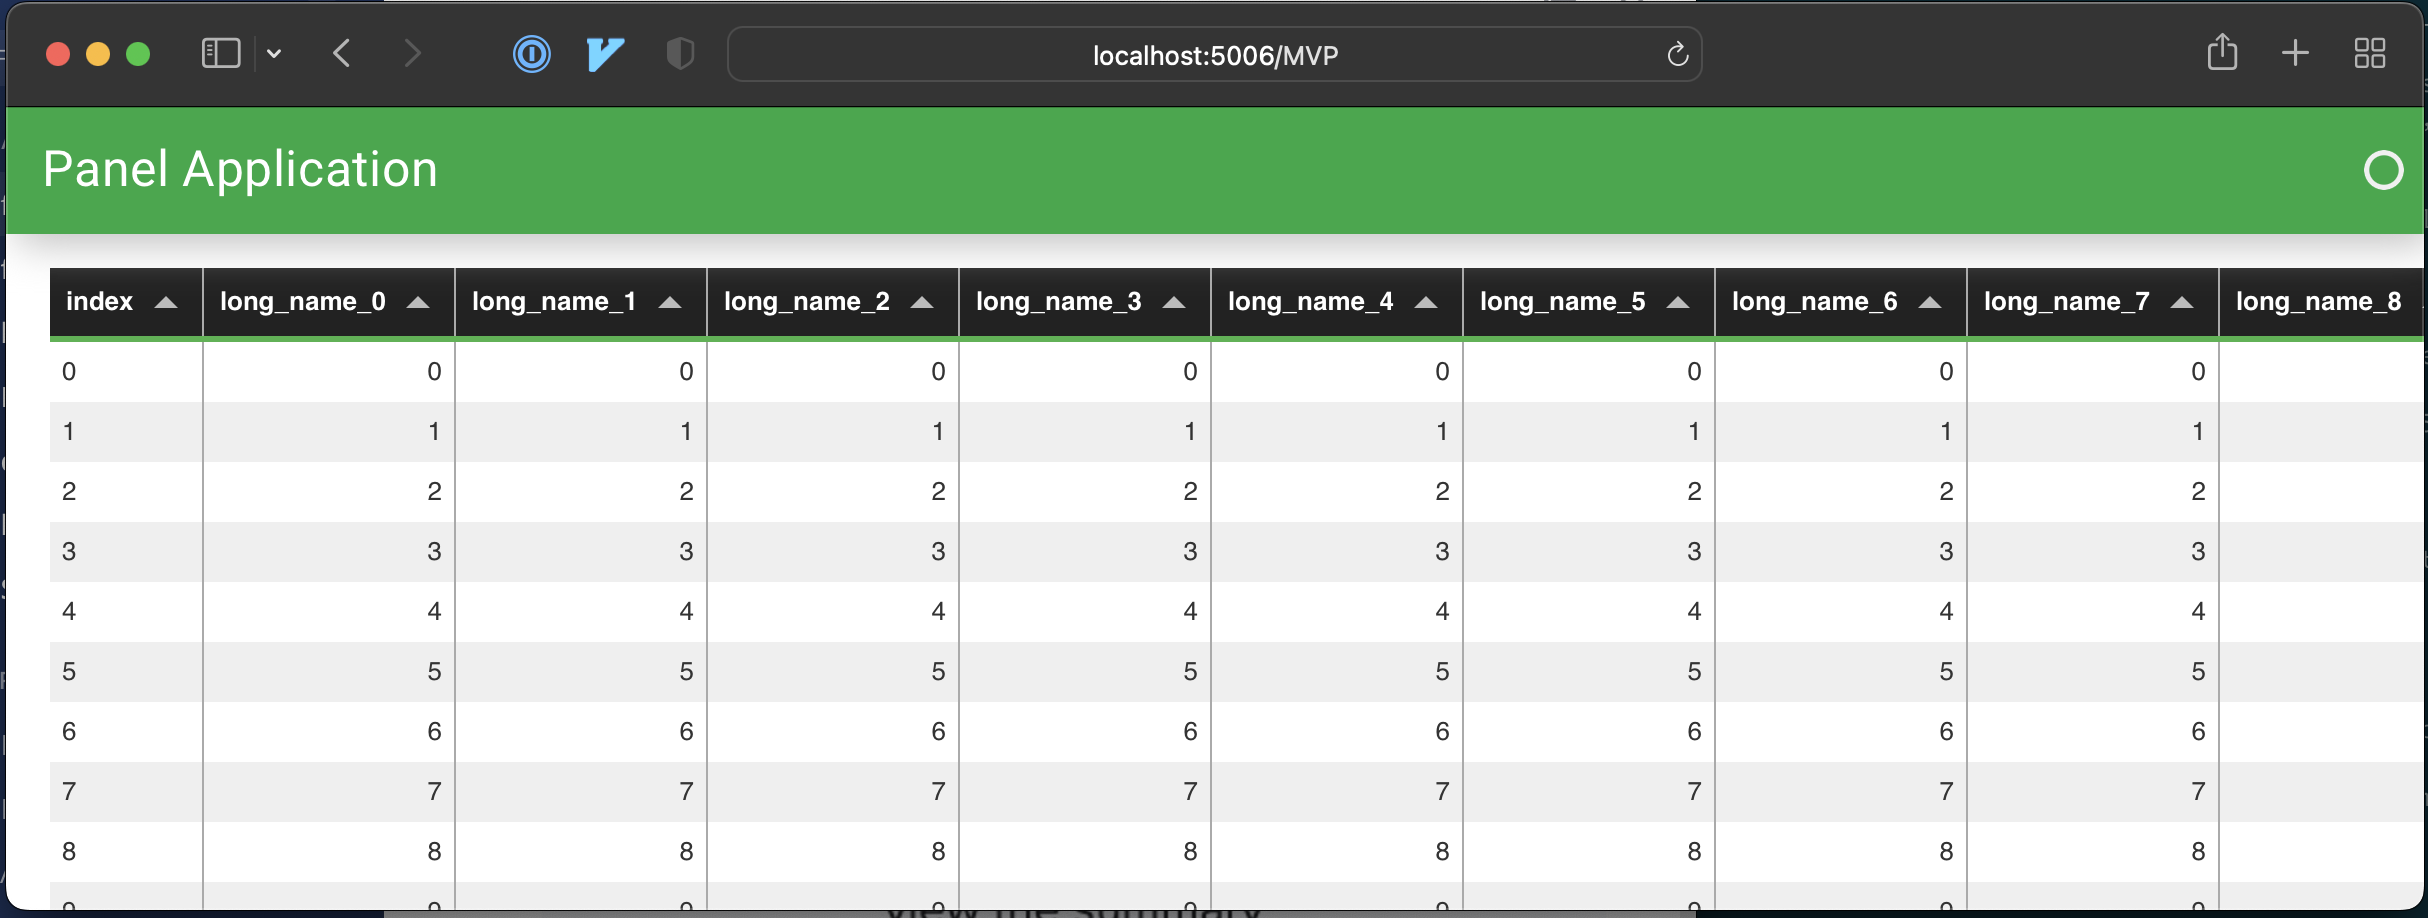Show the tab overview grid

pyautogui.click(x=2369, y=53)
